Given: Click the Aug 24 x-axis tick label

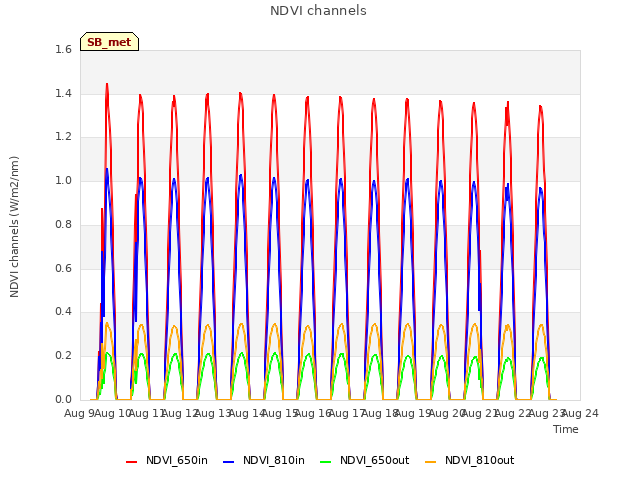Looking at the screenshot, I should tap(580, 413).
